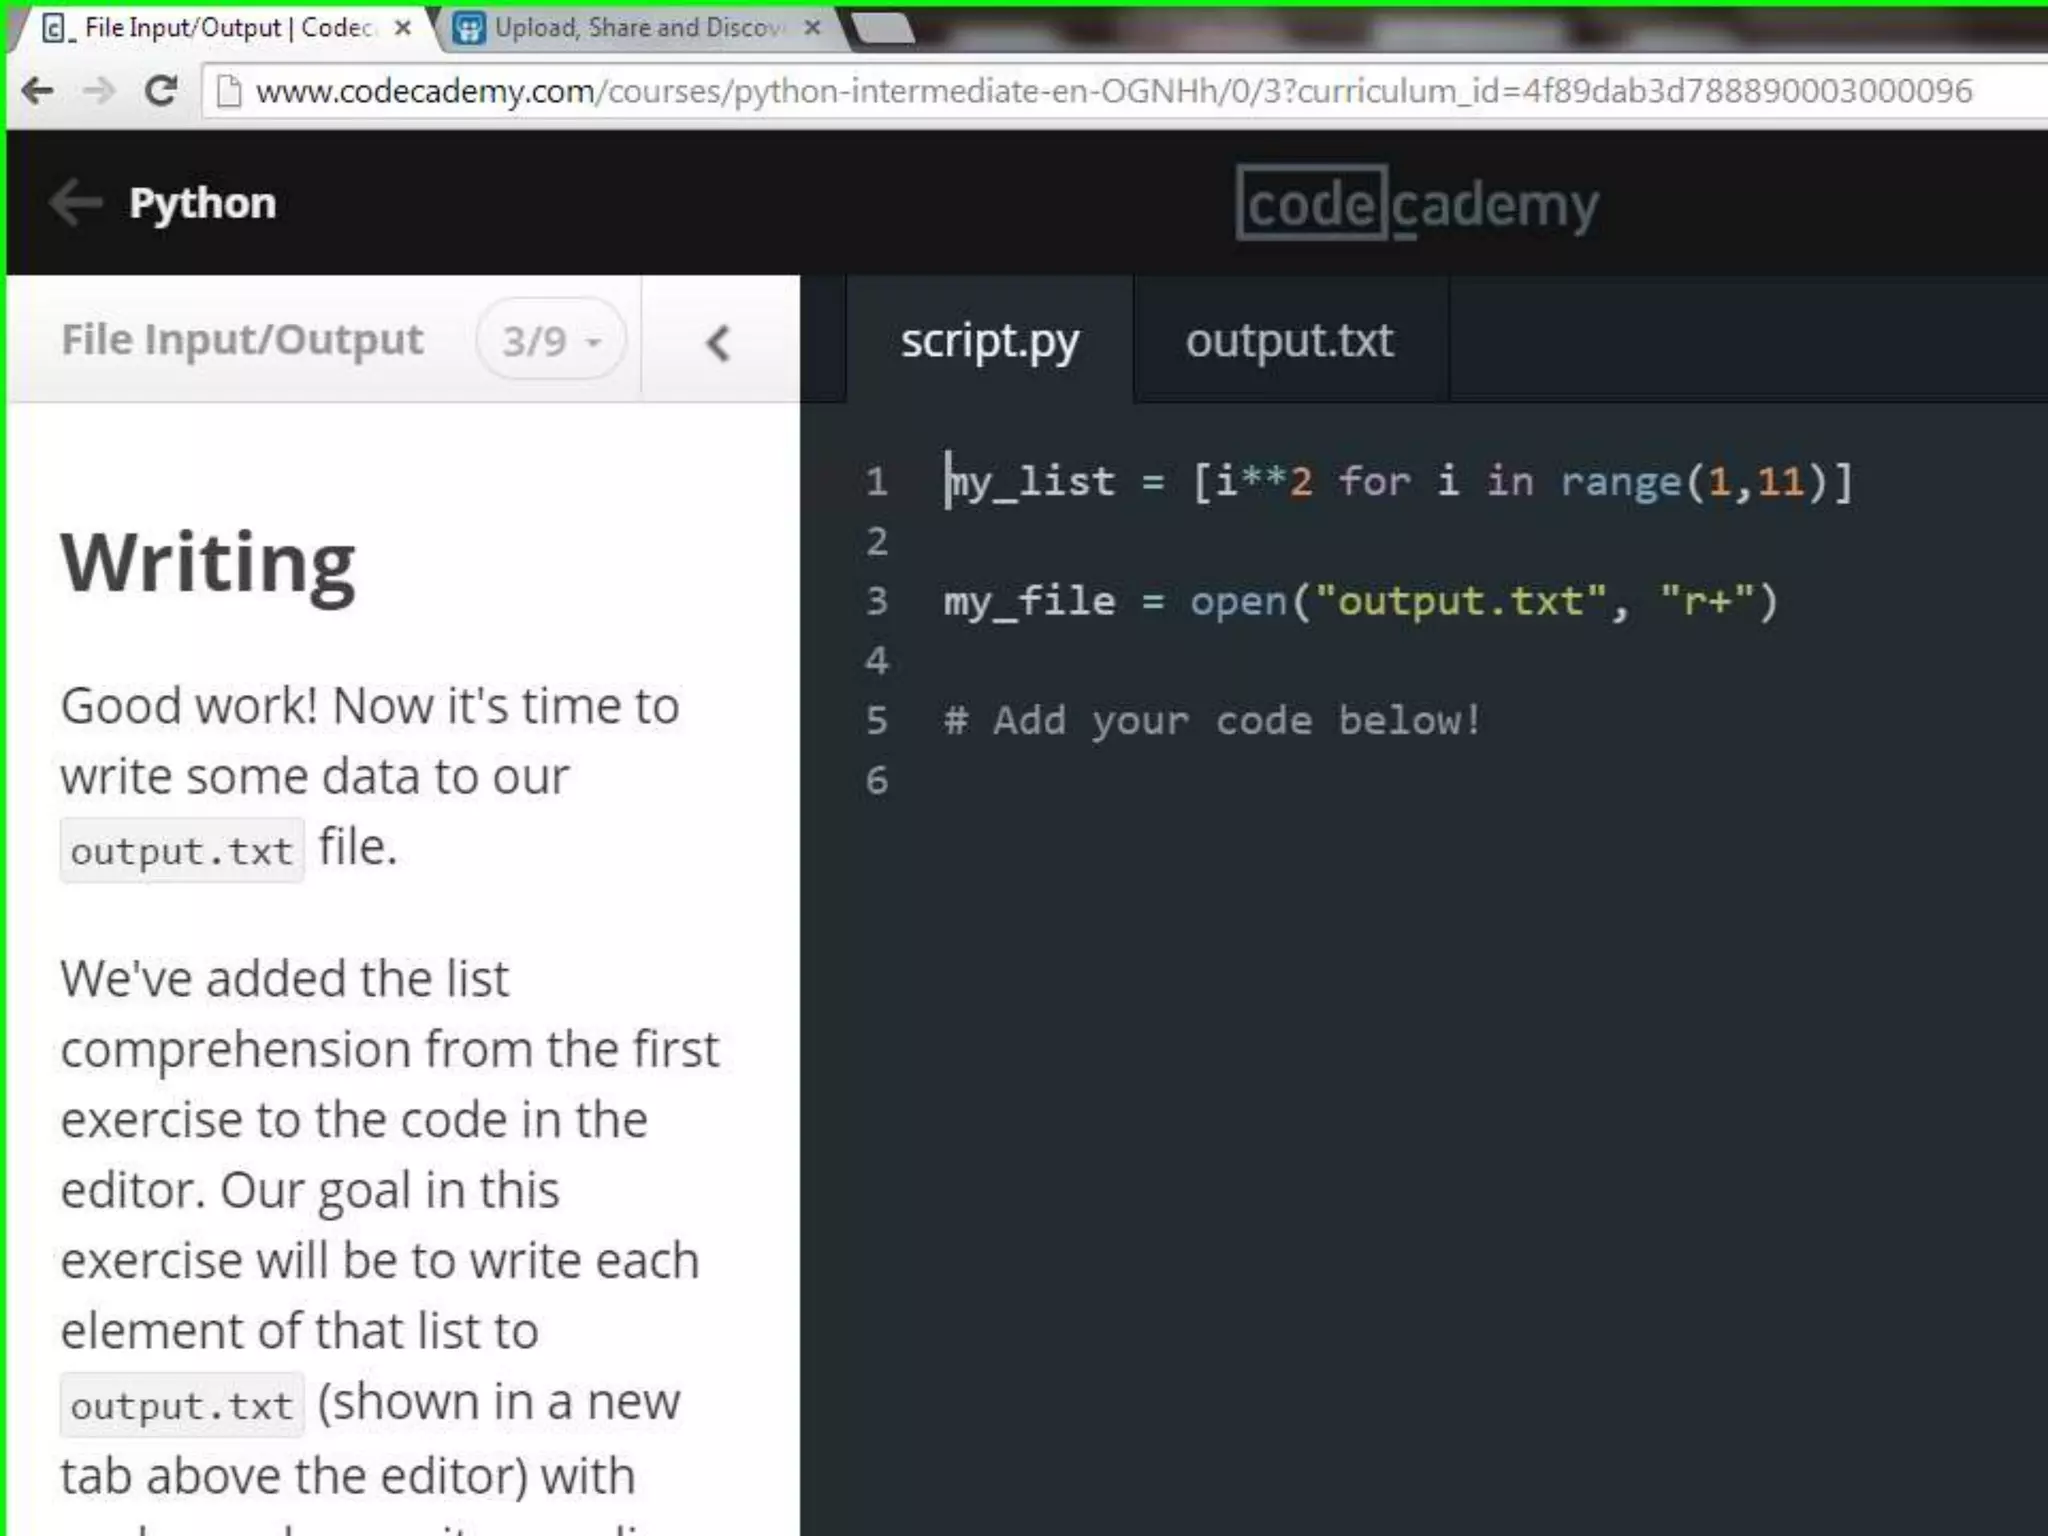Click the "r+" string in code
Screen dimensions: 2048x1536
[x=1706, y=601]
